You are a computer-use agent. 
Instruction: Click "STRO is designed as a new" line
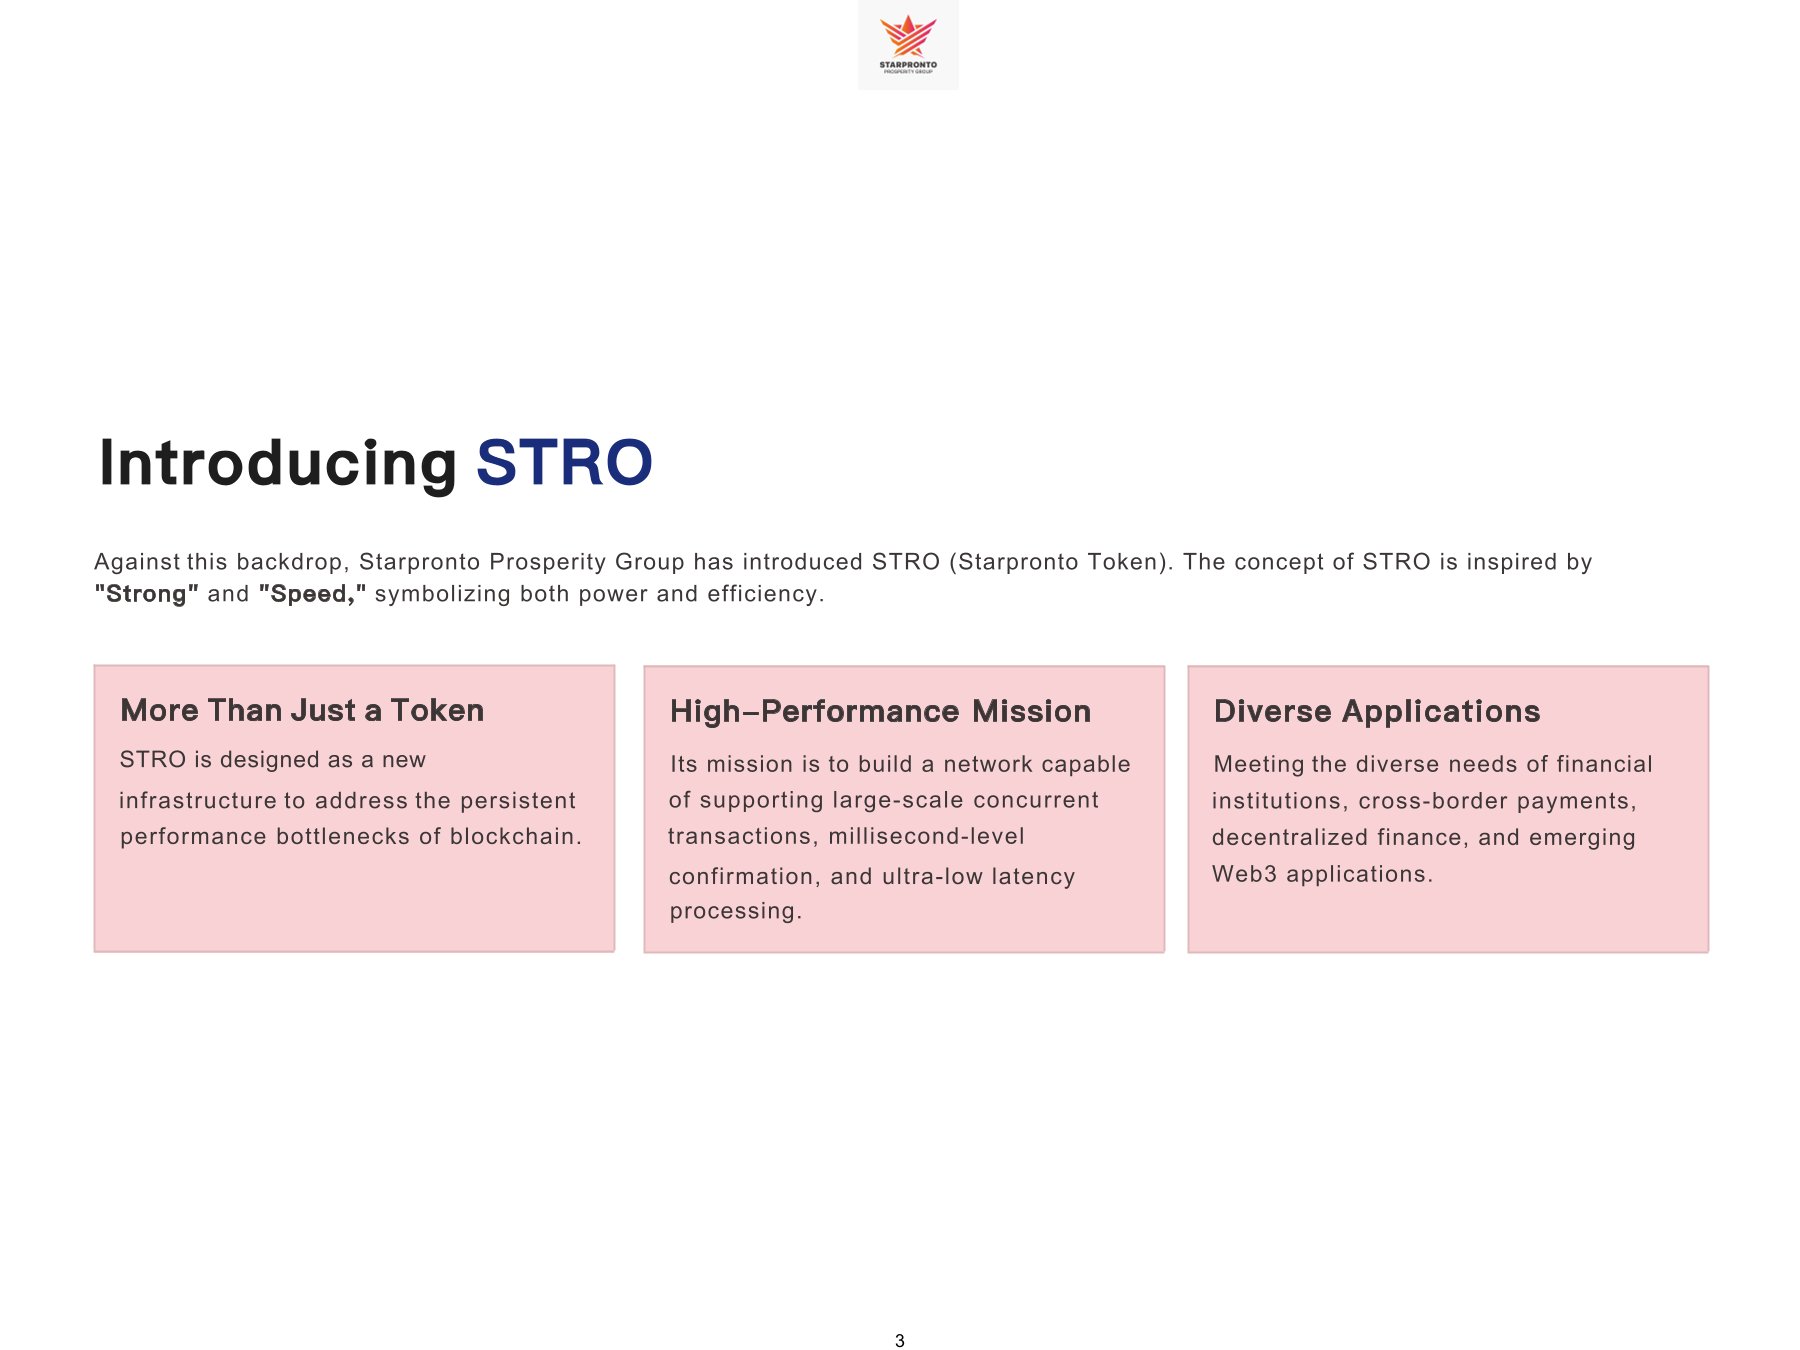273,760
